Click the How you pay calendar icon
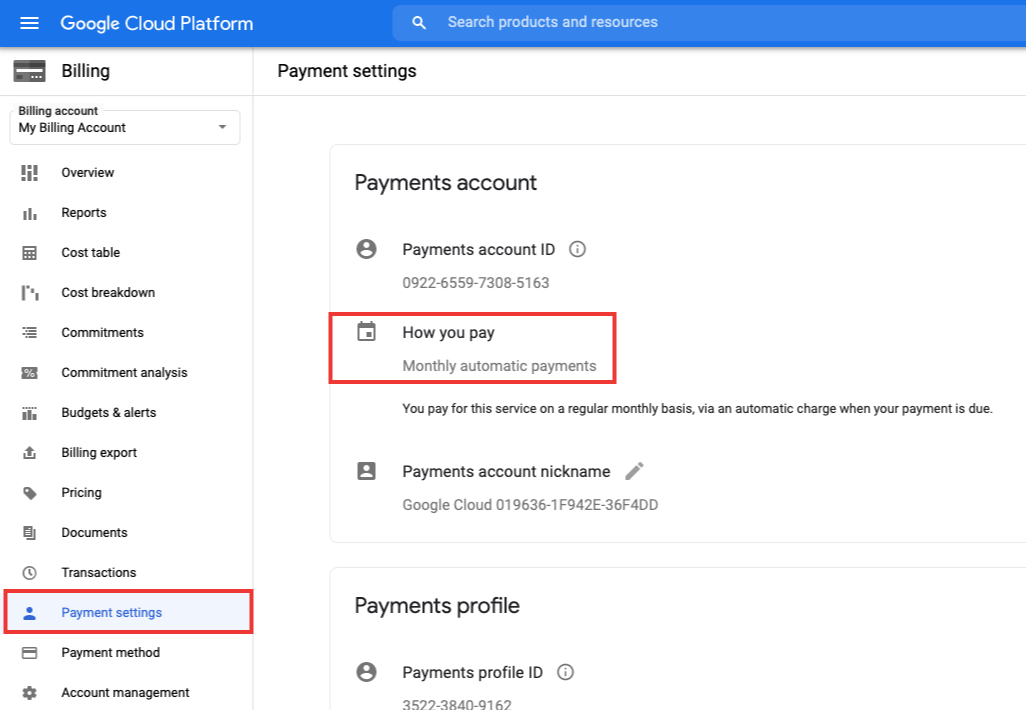The image size is (1027, 710). tap(366, 331)
